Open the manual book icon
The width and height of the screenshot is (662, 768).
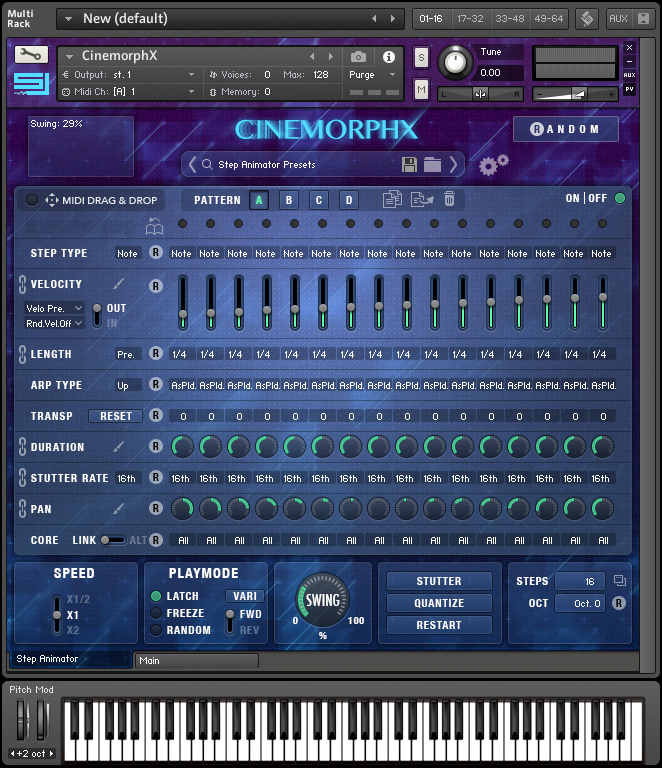click(155, 226)
